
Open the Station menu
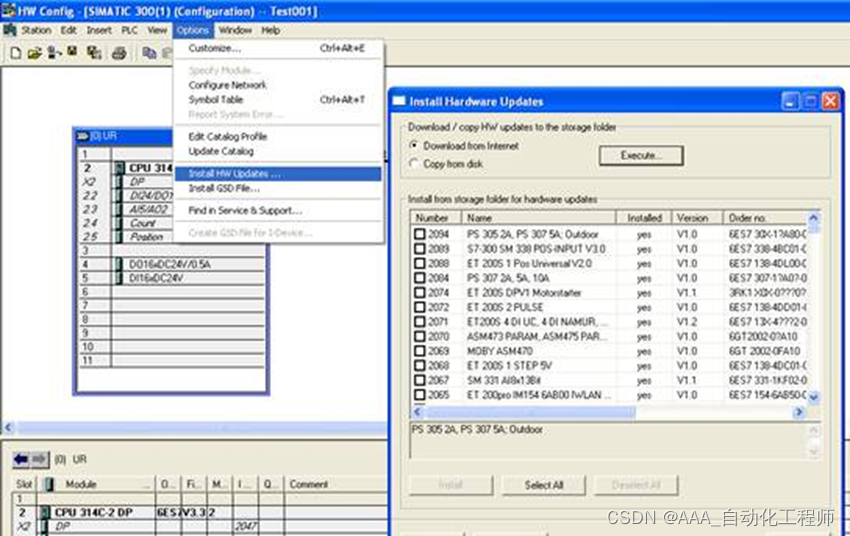[36, 30]
